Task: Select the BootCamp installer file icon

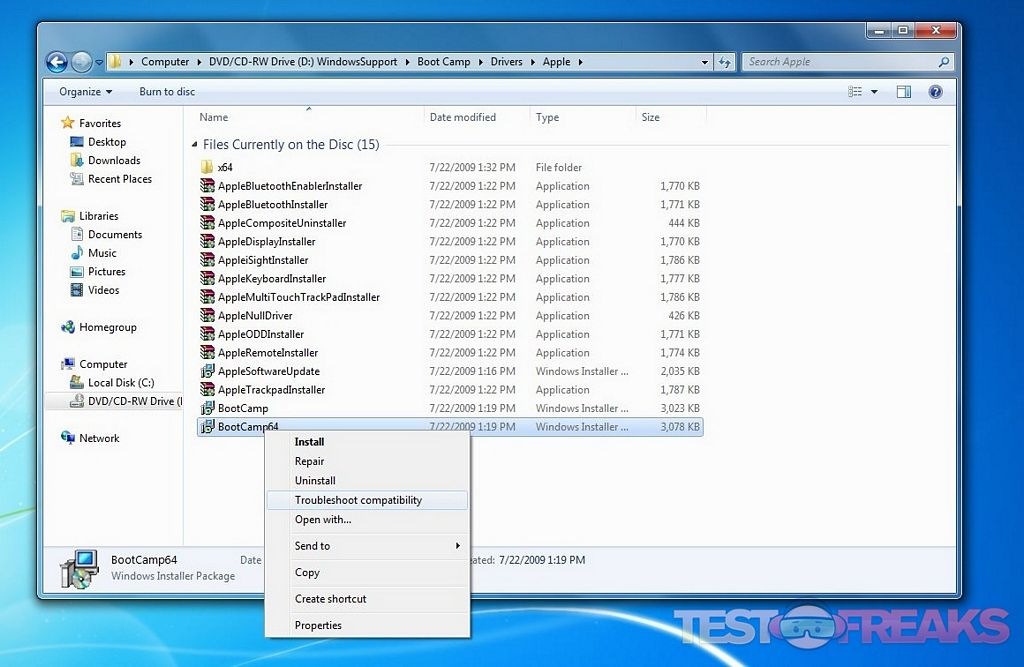Action: click(x=207, y=409)
